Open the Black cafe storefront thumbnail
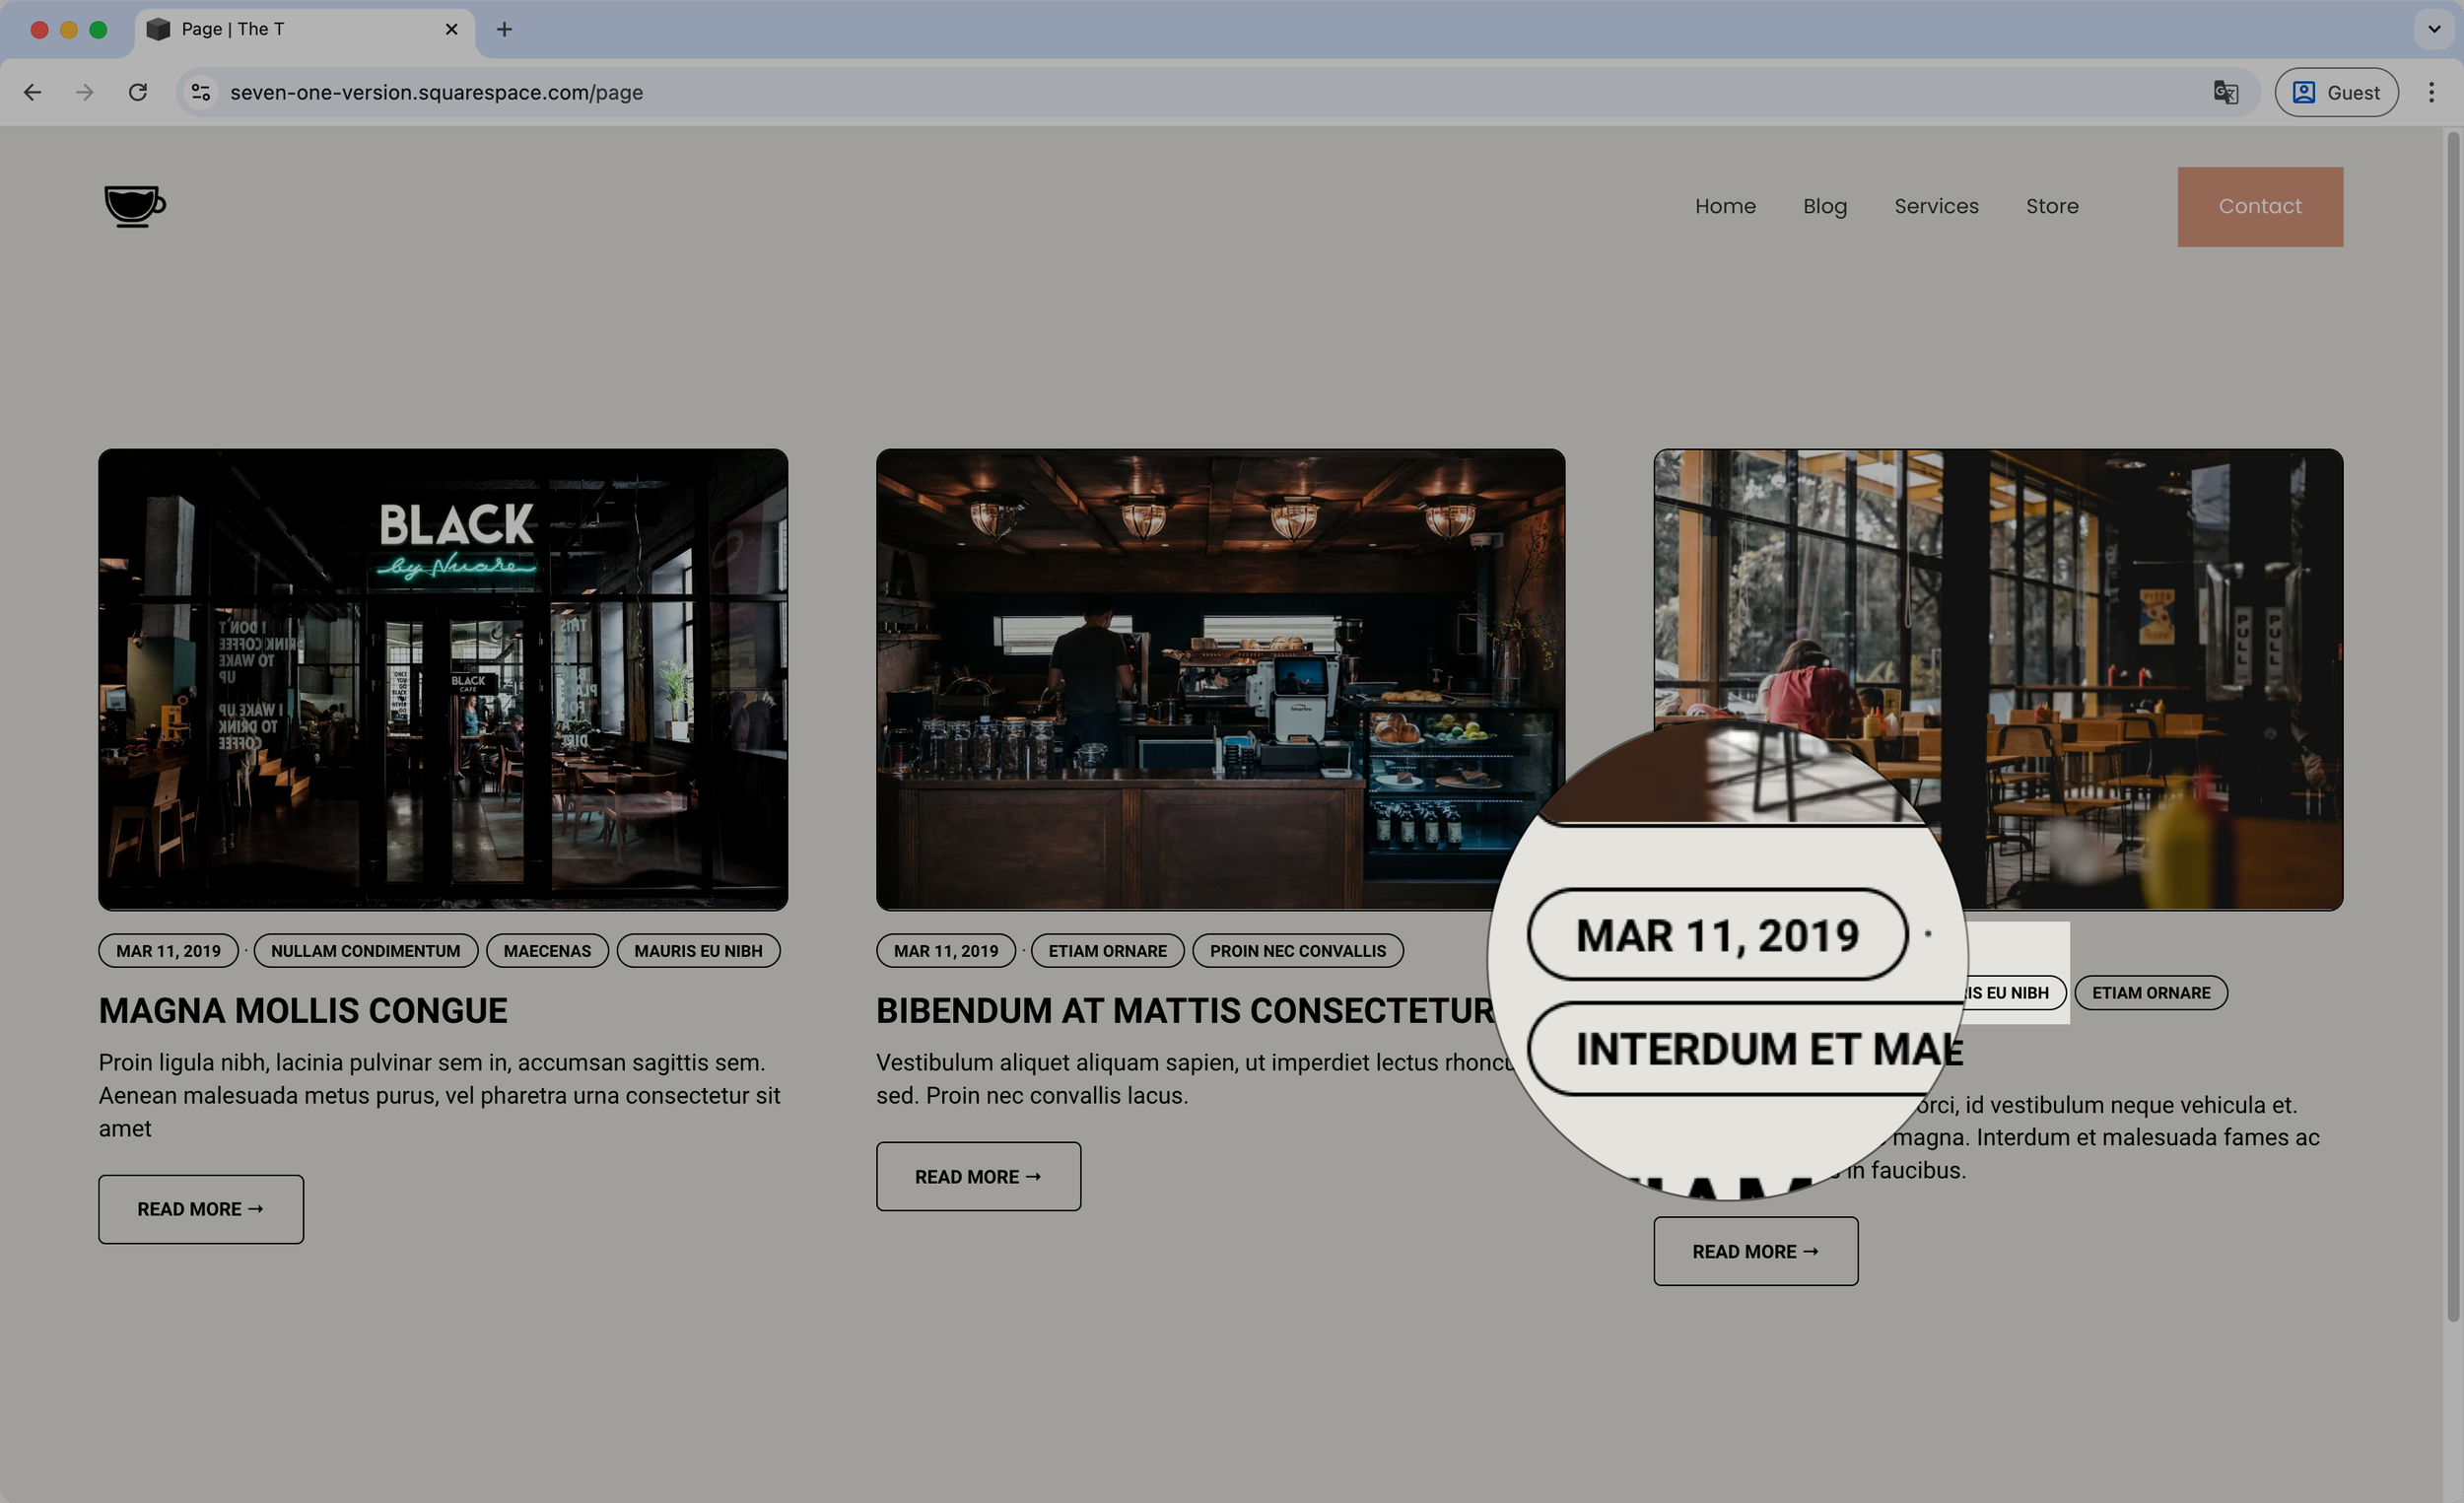 (x=443, y=679)
